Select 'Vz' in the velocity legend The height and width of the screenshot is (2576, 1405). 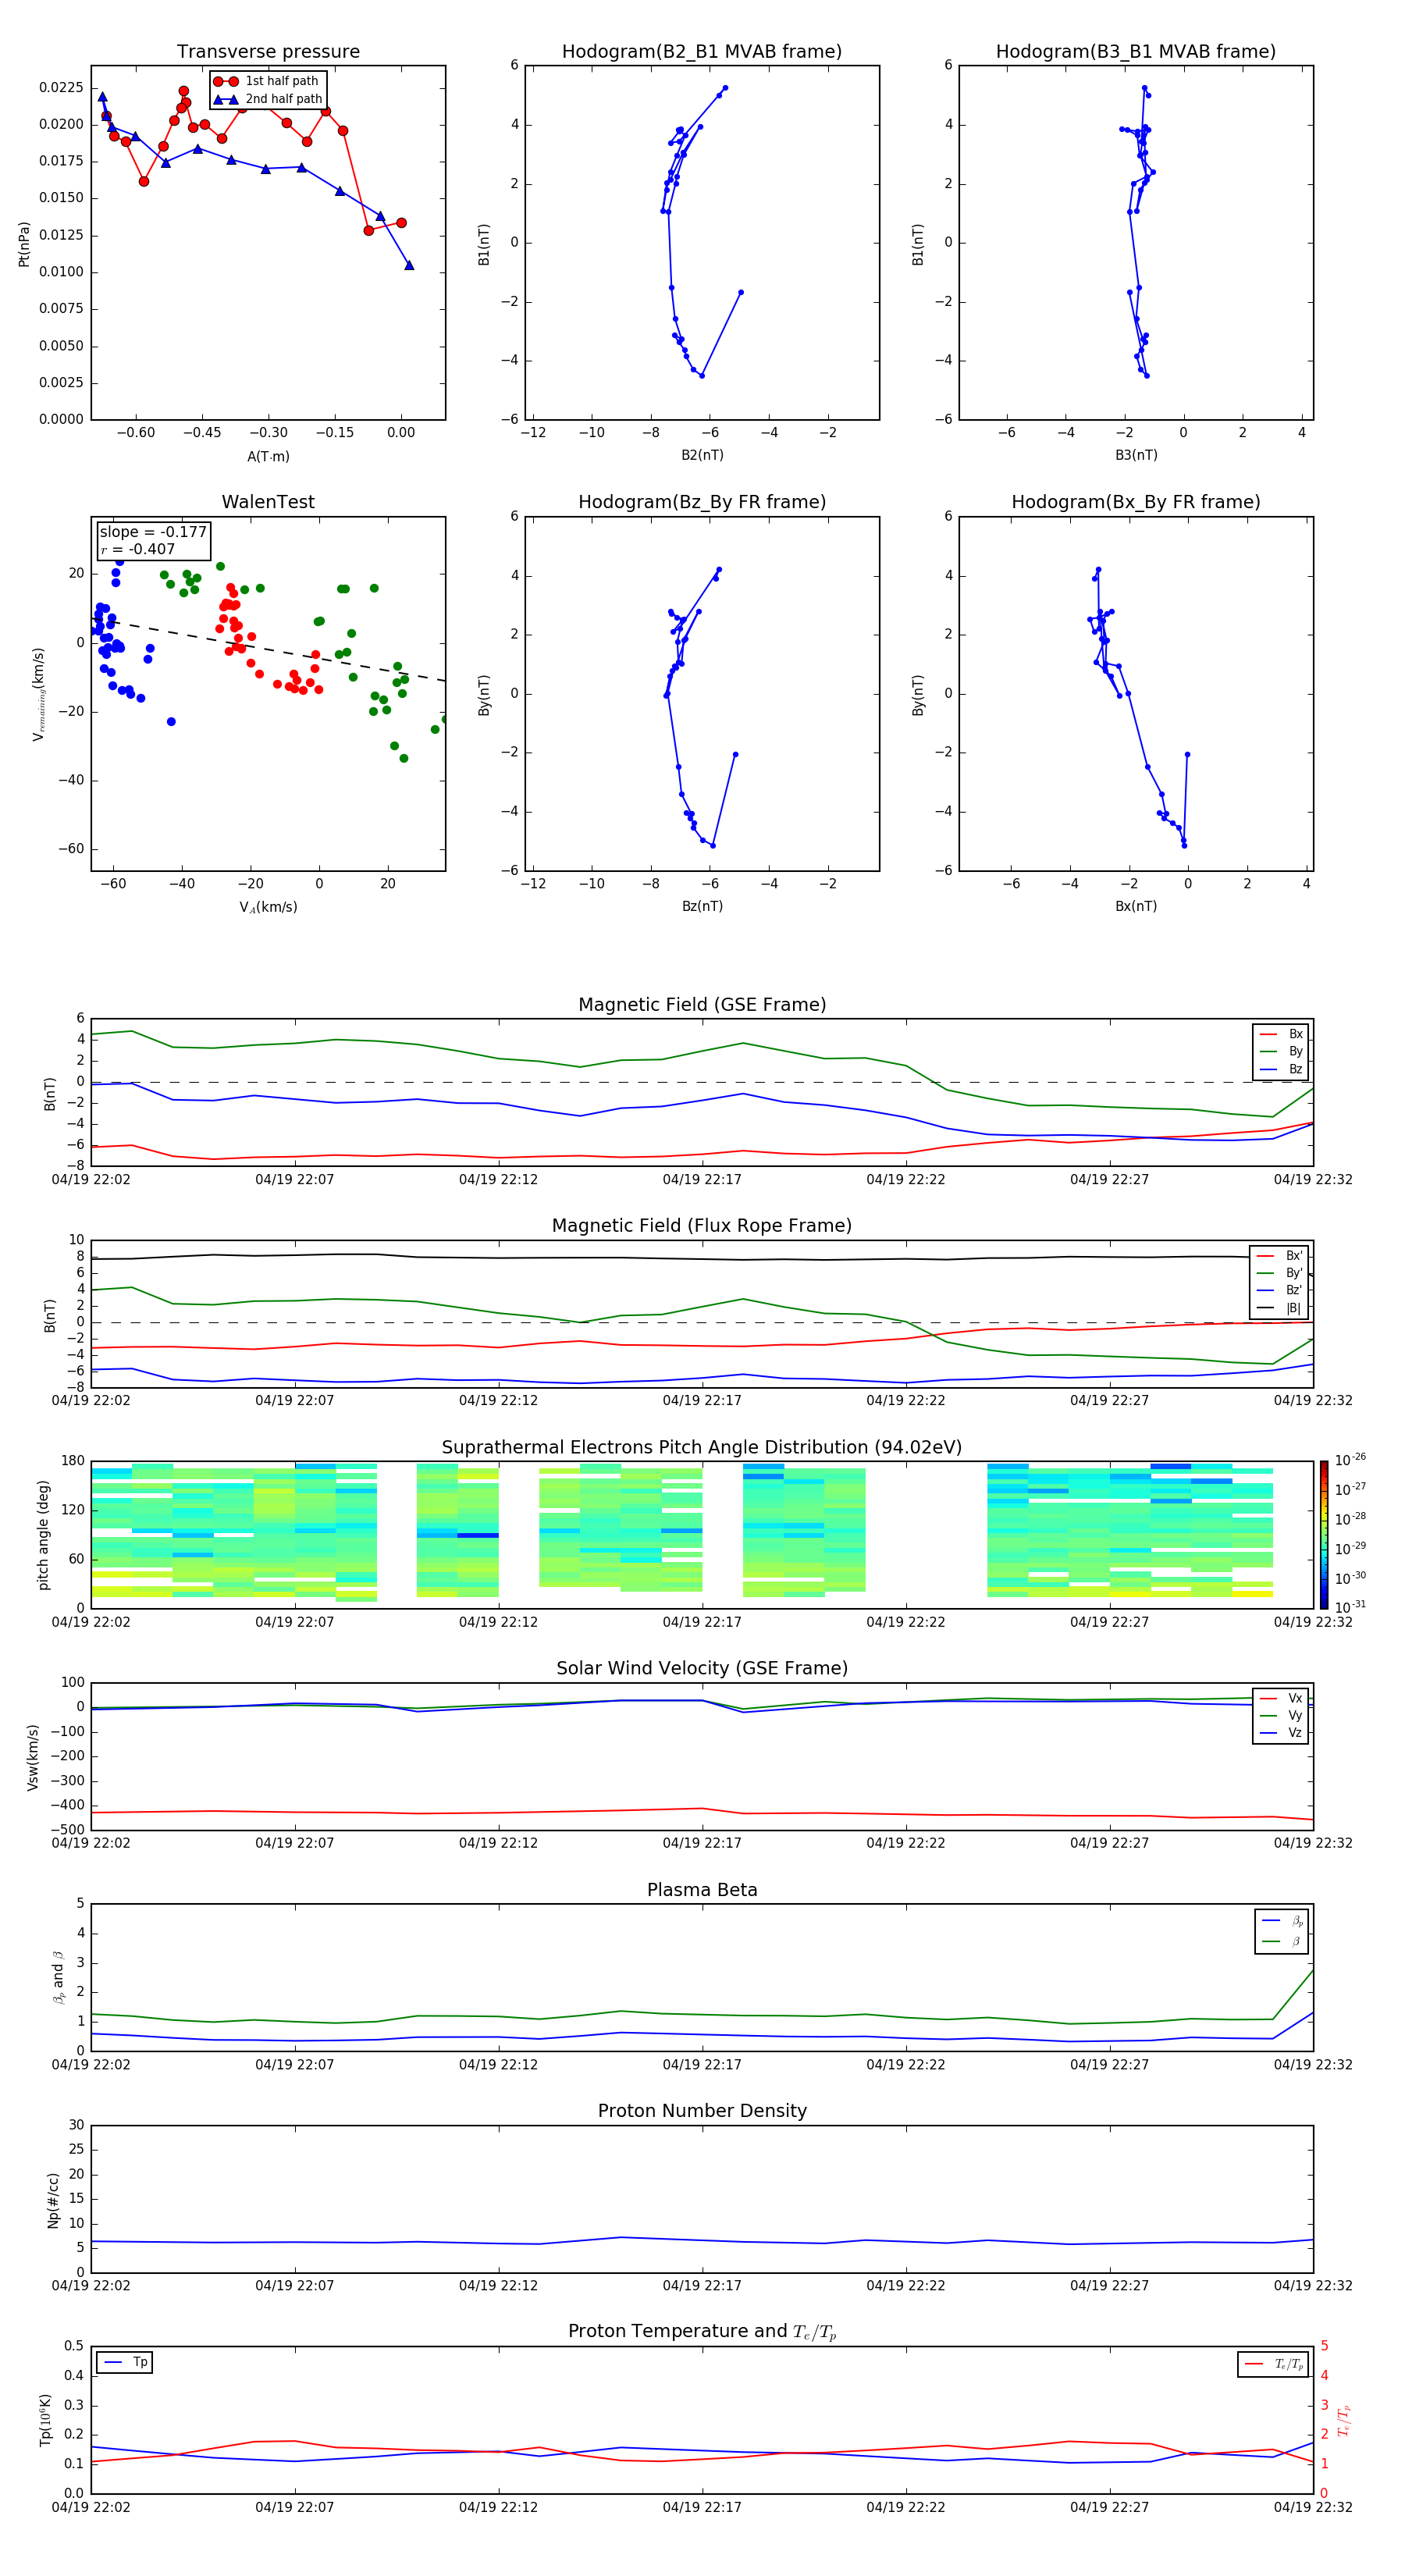click(x=1281, y=1732)
